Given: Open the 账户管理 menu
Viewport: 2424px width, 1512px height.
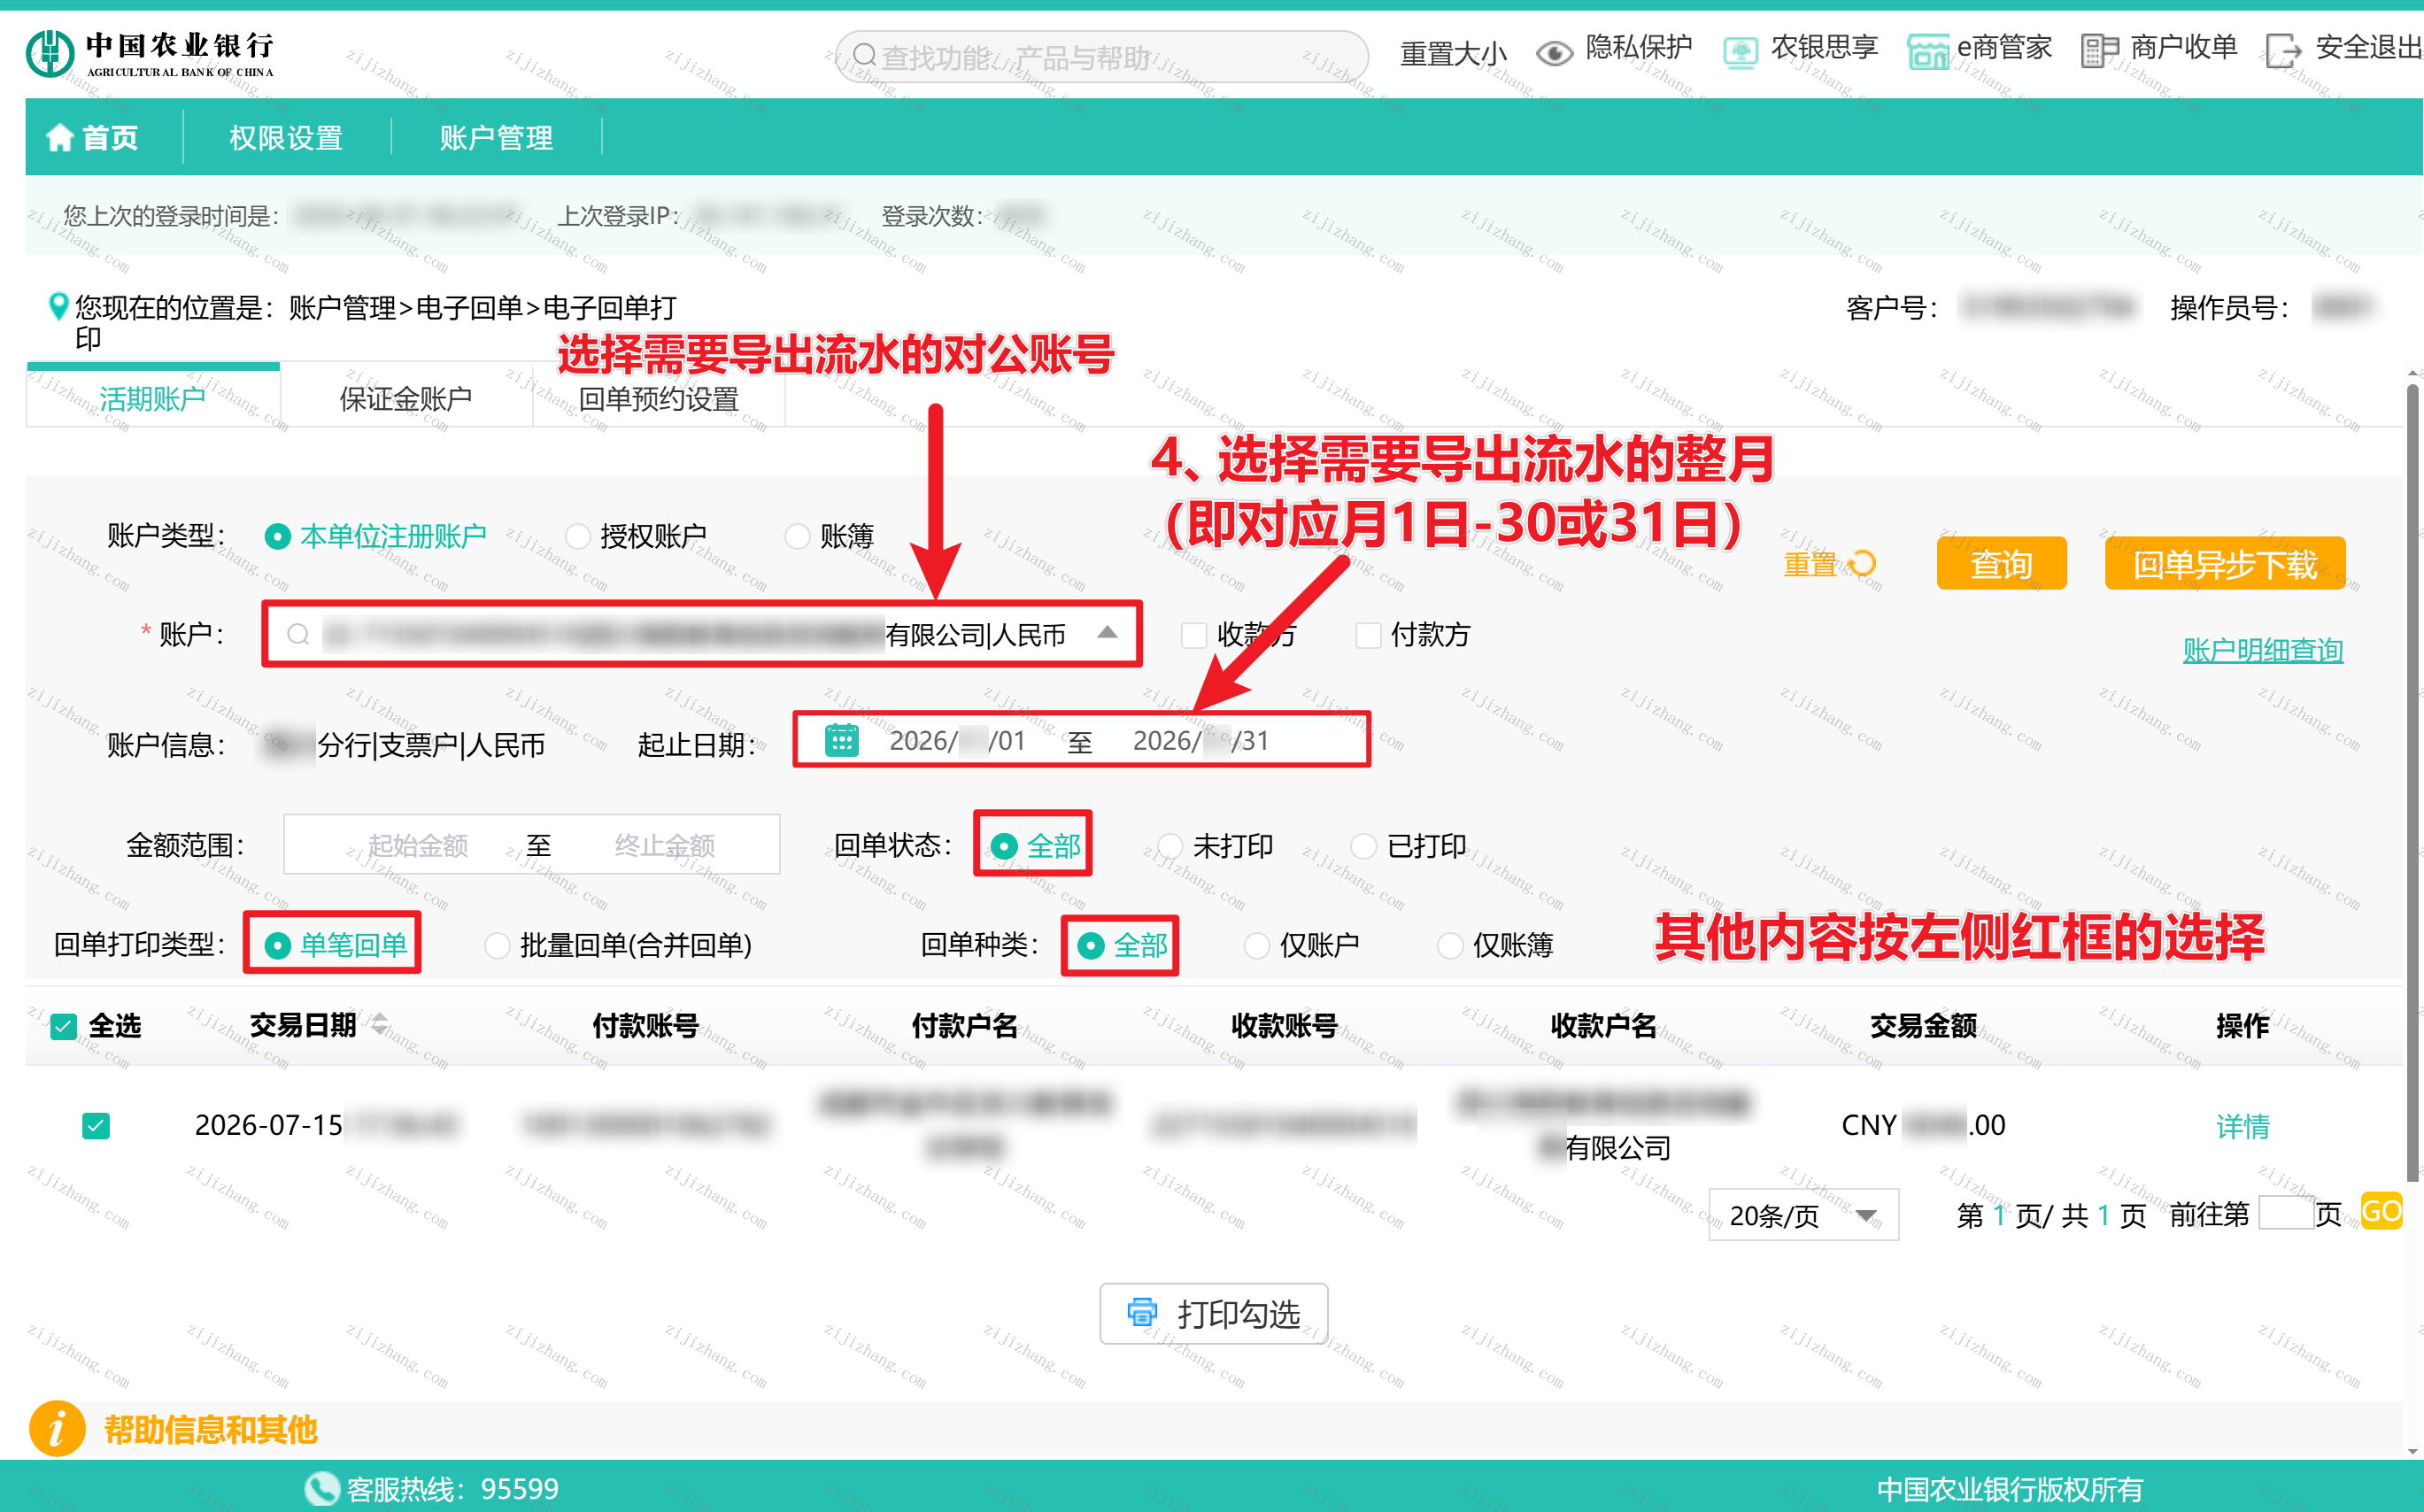Looking at the screenshot, I should coord(496,137).
